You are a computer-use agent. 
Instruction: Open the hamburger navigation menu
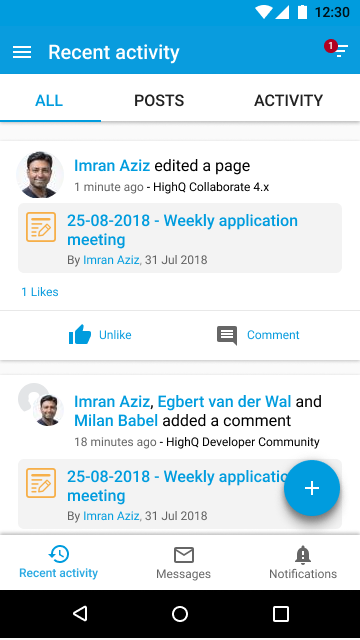tap(22, 52)
